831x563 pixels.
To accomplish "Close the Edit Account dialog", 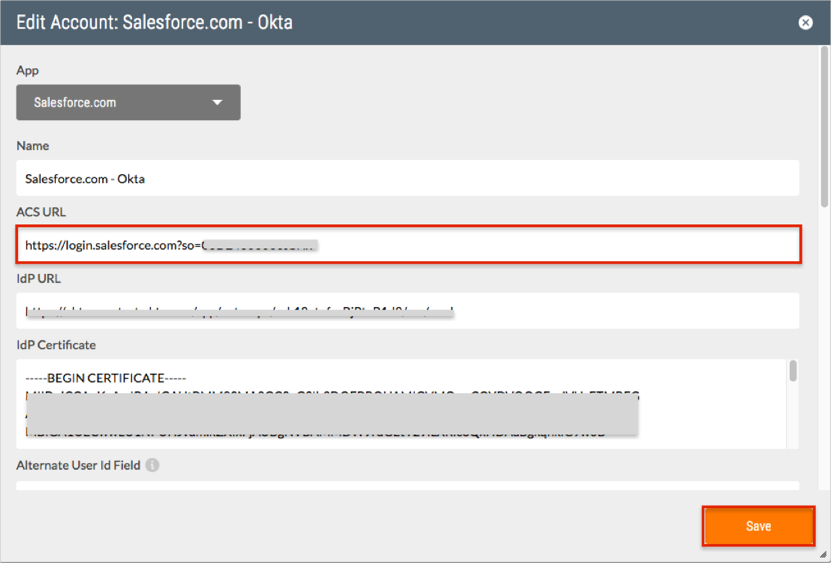I will (x=805, y=22).
